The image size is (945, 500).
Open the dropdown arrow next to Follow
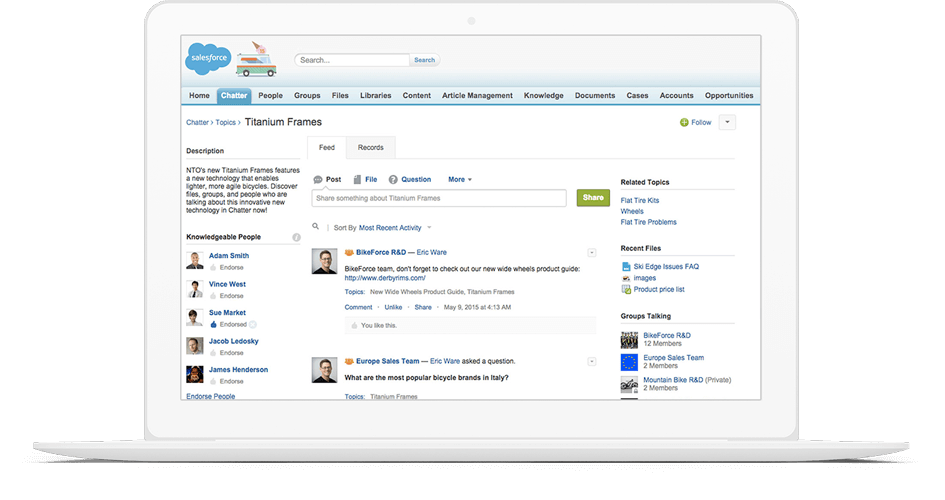coord(727,122)
